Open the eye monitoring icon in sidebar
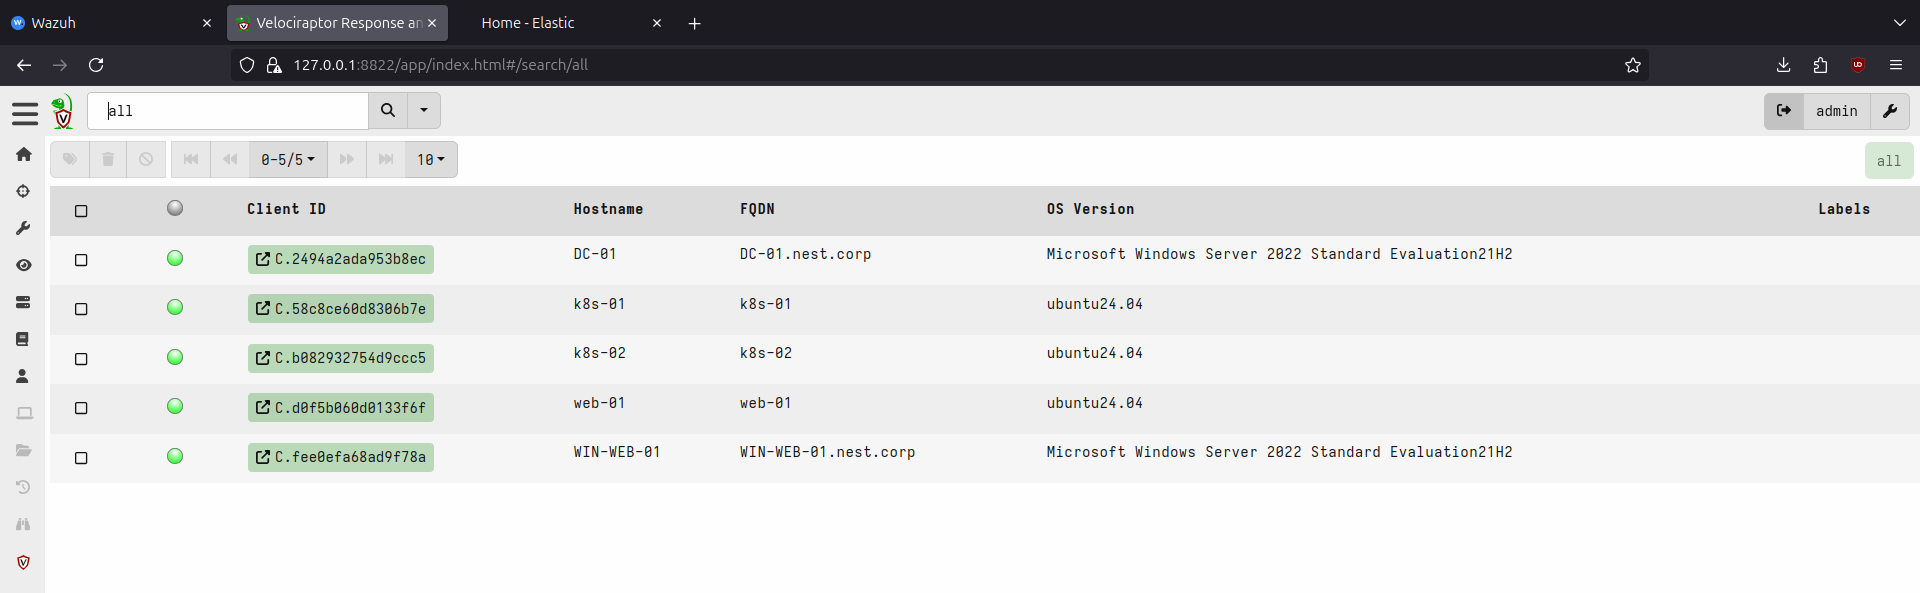The width and height of the screenshot is (1920, 593). [x=24, y=265]
